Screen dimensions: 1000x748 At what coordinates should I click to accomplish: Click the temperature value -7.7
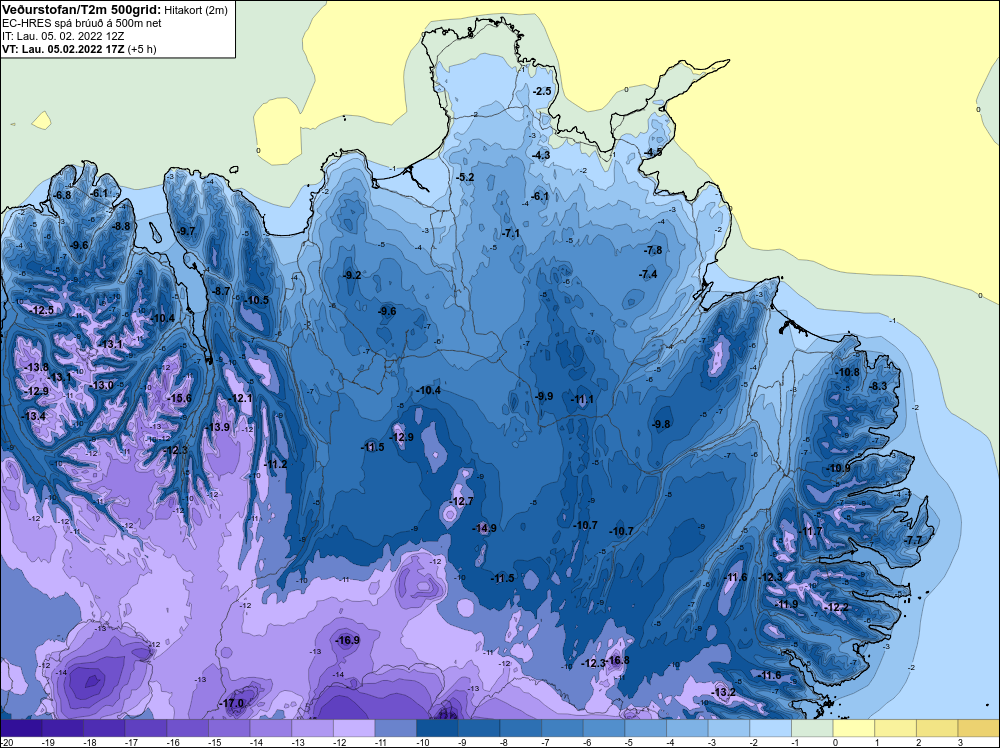(913, 539)
